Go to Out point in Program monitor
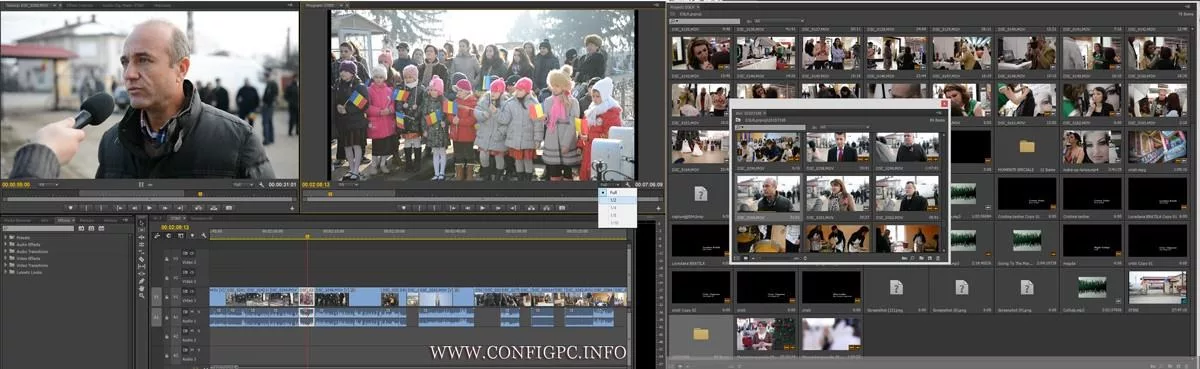This screenshot has width=1200, height=369. (513, 207)
